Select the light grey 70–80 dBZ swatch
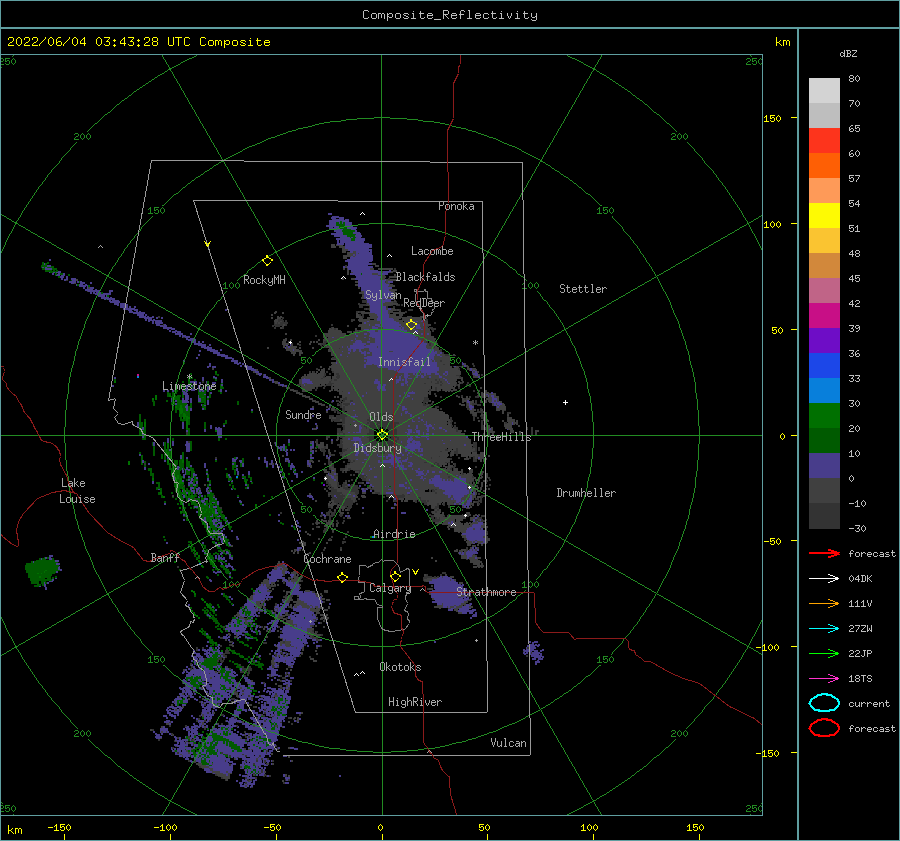The image size is (900, 841). point(824,91)
